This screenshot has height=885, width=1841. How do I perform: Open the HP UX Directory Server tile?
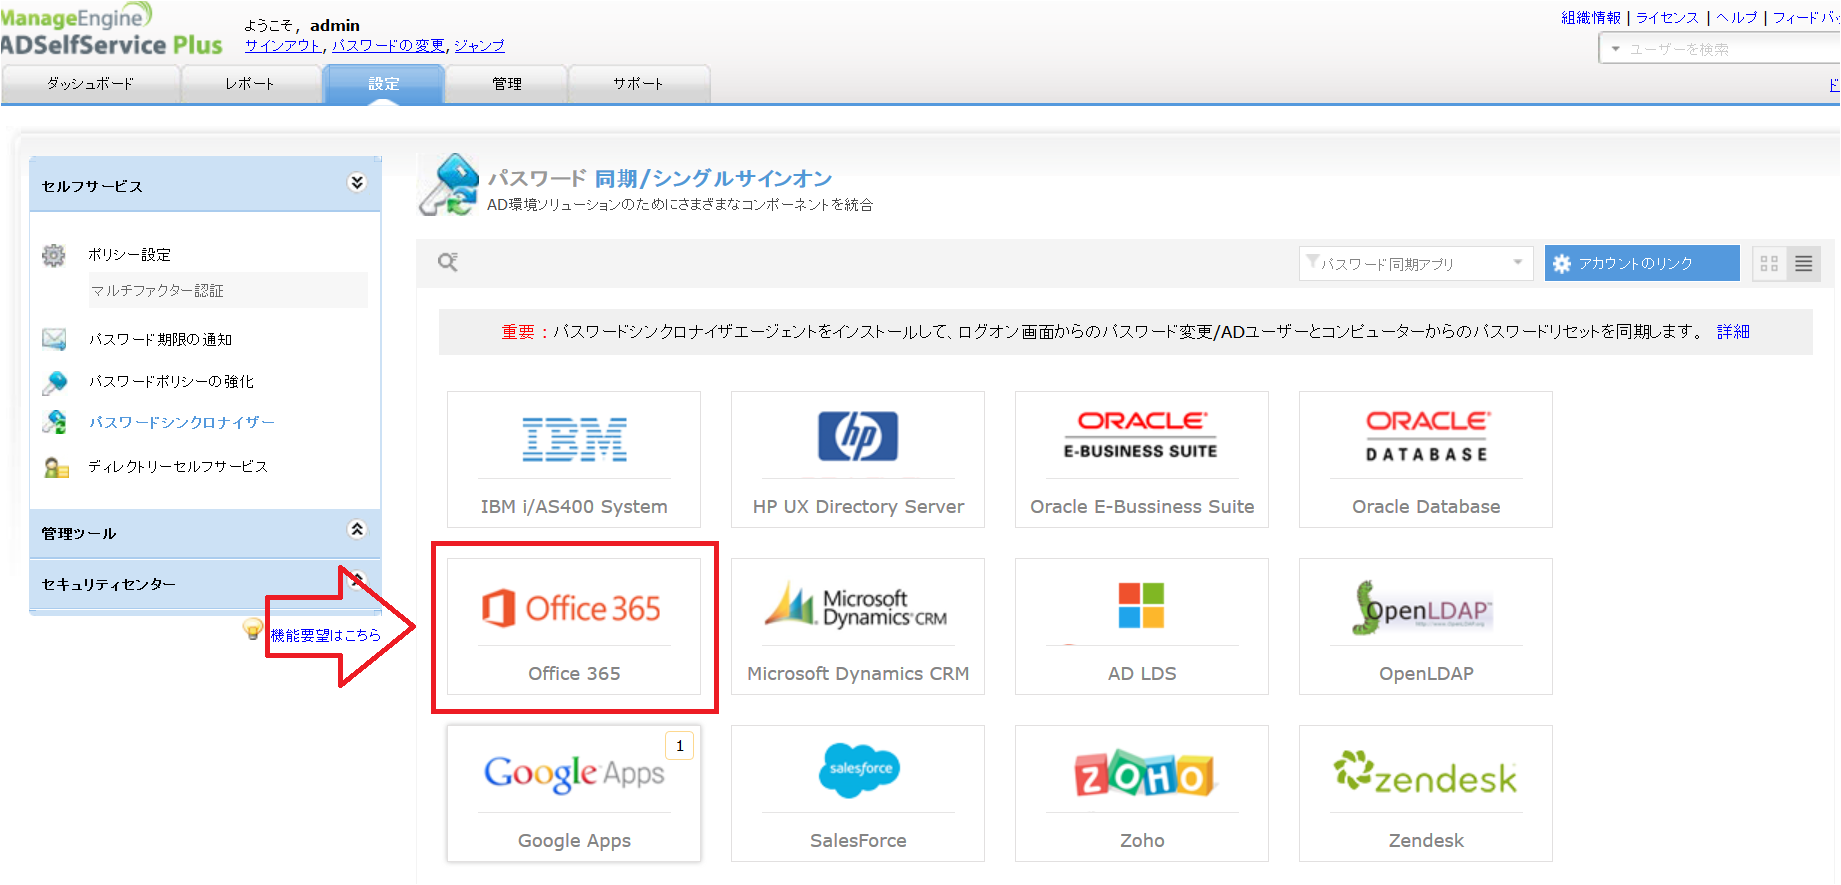coord(858,459)
